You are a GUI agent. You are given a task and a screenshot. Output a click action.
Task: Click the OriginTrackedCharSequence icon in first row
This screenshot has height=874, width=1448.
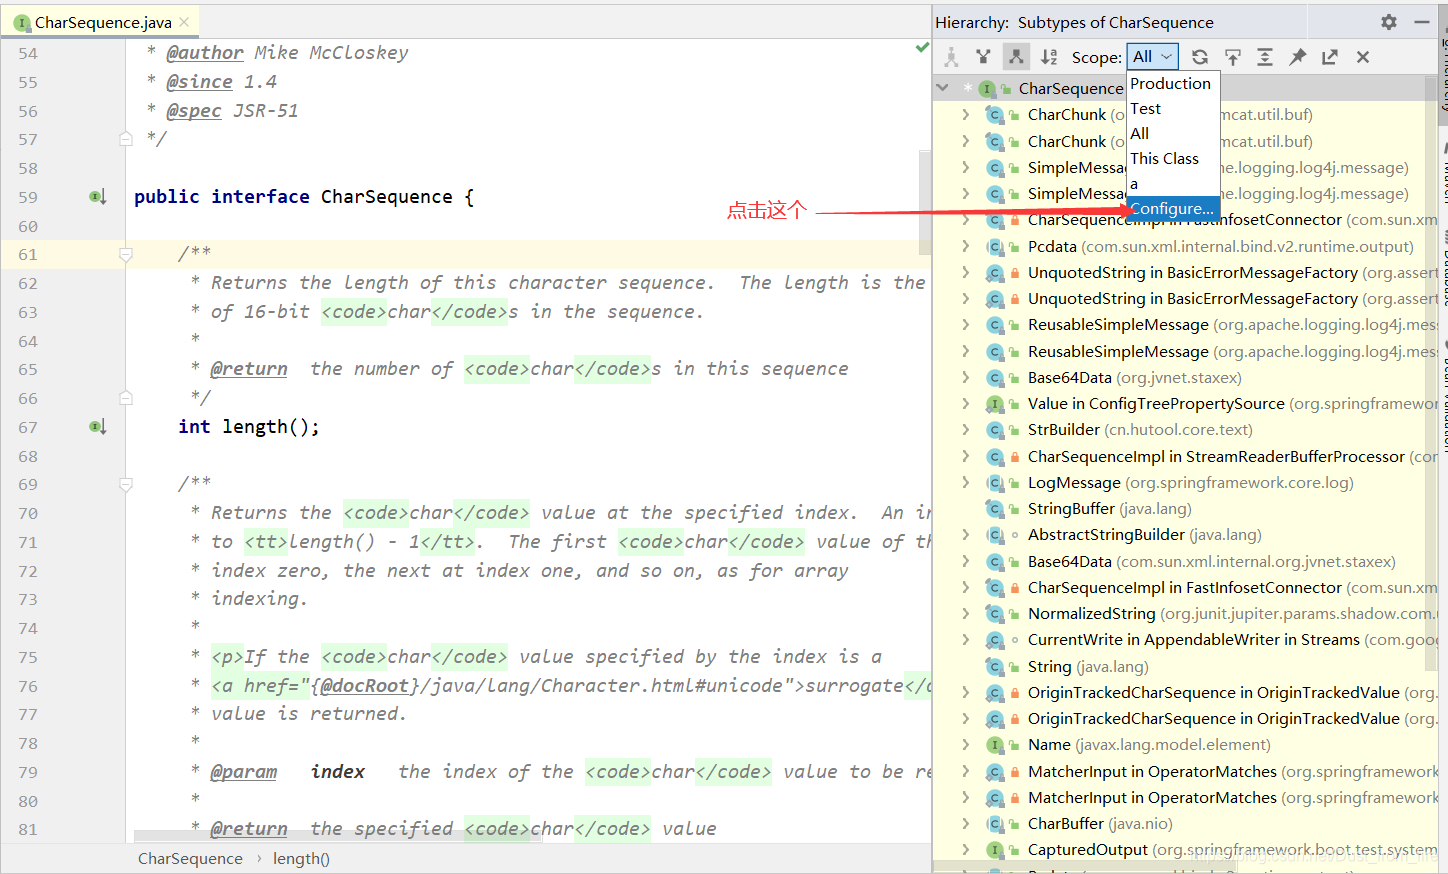[x=995, y=693]
